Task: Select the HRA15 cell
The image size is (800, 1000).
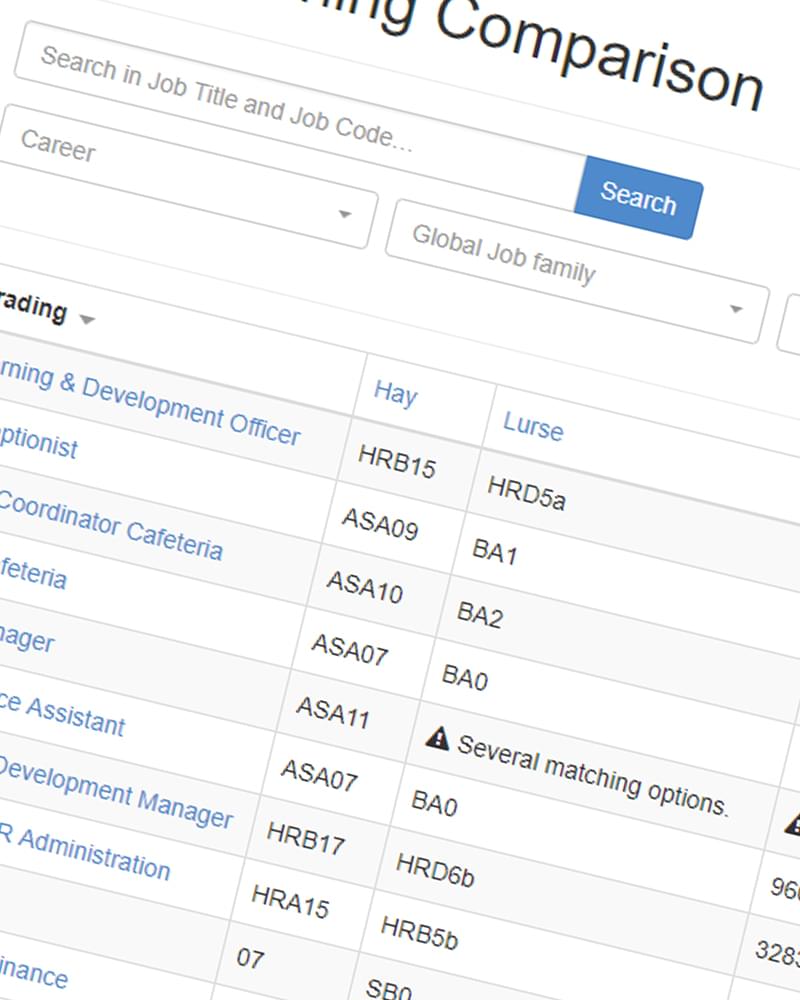Action: (x=290, y=901)
